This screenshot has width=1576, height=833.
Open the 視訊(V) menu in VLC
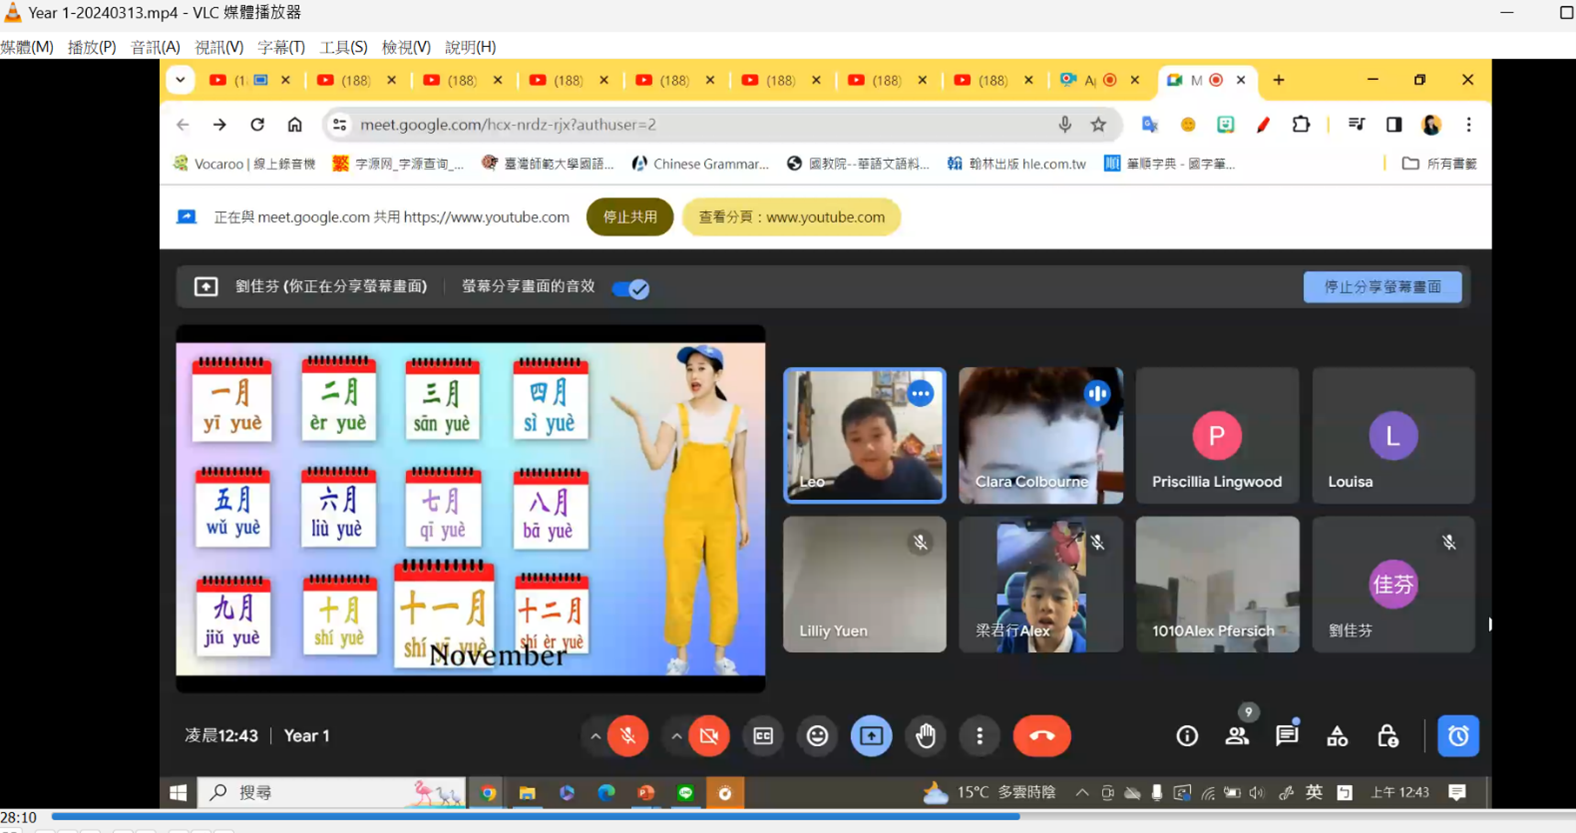[x=219, y=47]
